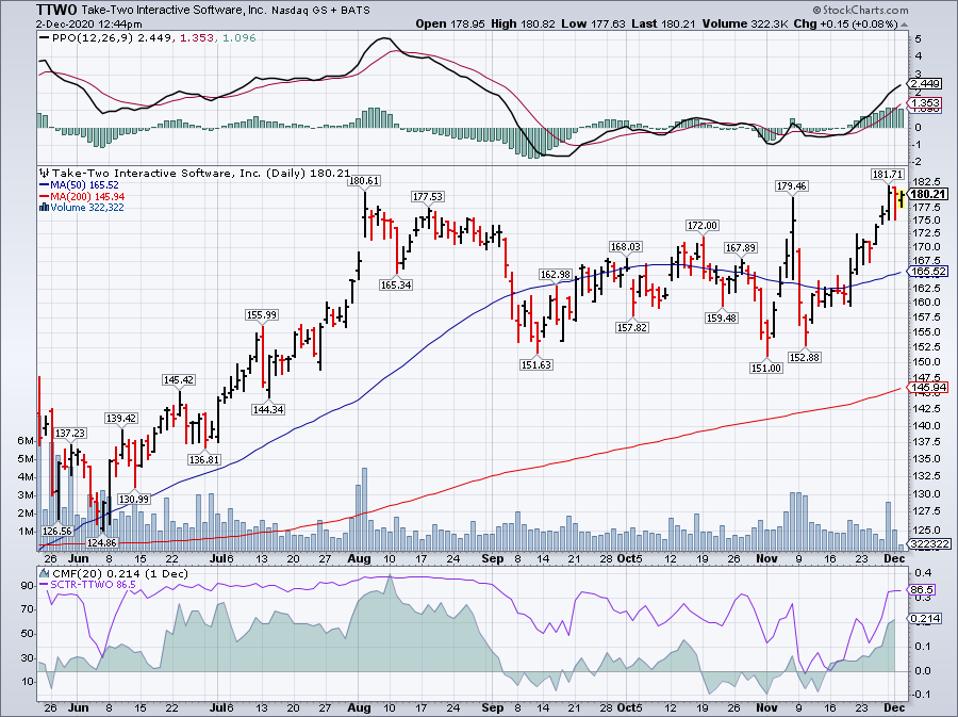Screen dimensions: 958x717
Task: Select the 152.88 price label
Action: click(805, 357)
